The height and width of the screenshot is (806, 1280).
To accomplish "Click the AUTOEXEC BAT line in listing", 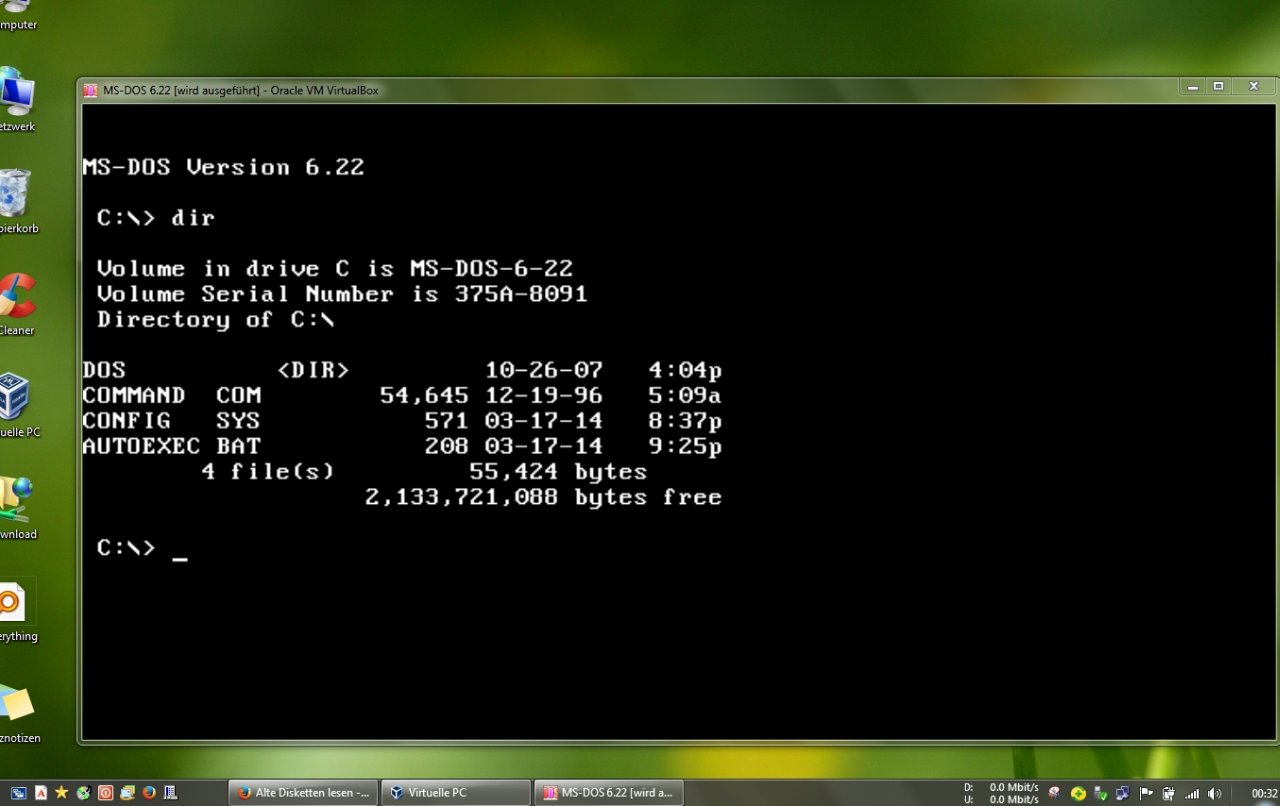I will pyautogui.click(x=402, y=447).
